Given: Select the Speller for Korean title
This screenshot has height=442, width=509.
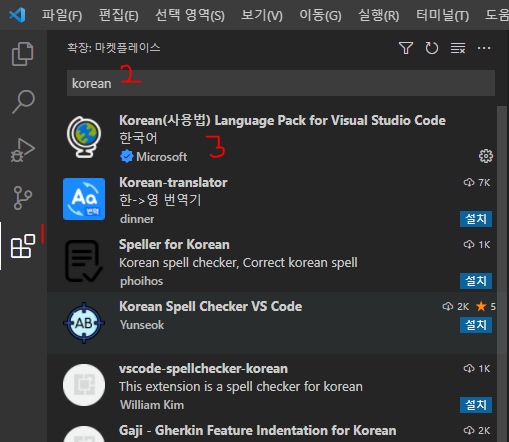Looking at the screenshot, I should (x=174, y=245).
